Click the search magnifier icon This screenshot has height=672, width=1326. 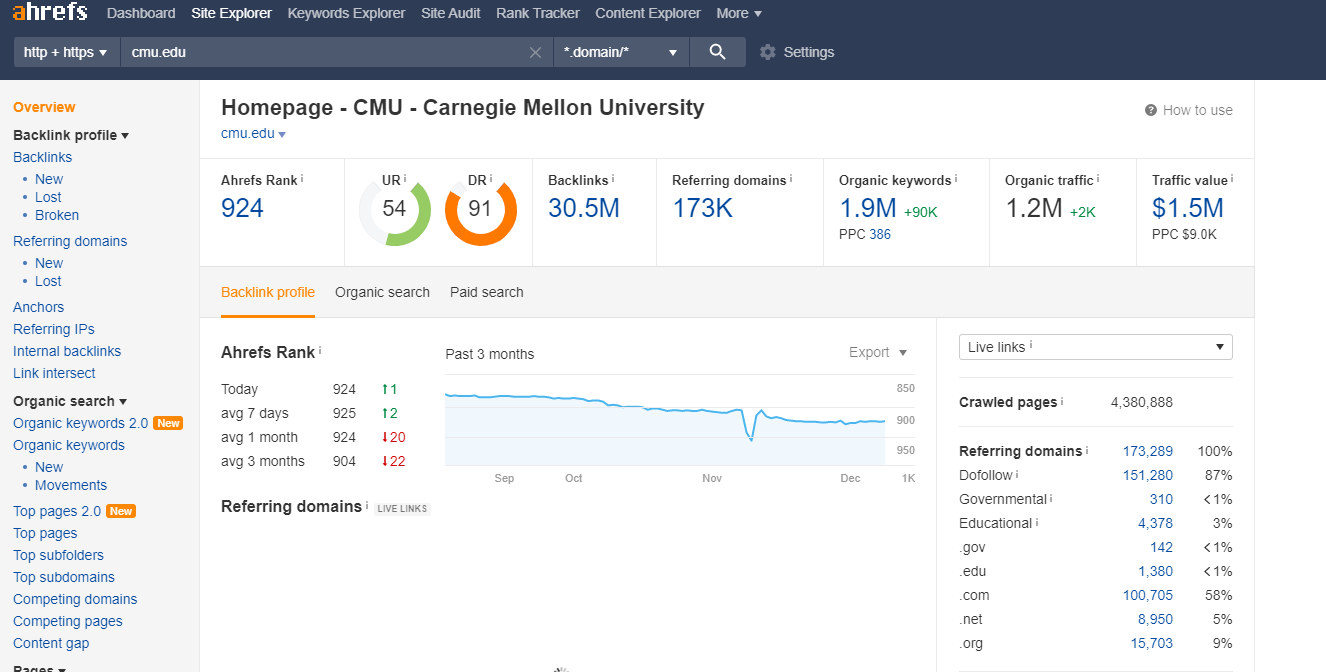tap(717, 51)
